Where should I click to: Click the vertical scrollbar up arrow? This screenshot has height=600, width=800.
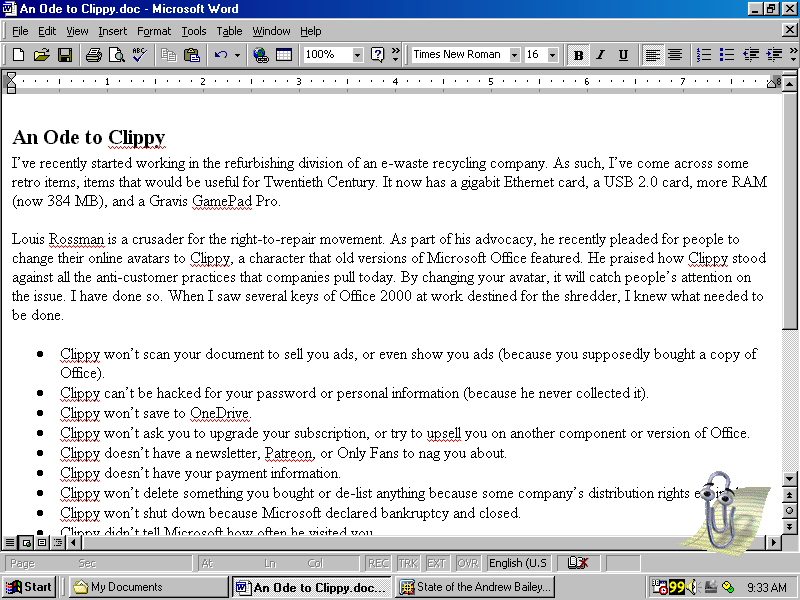[x=789, y=82]
